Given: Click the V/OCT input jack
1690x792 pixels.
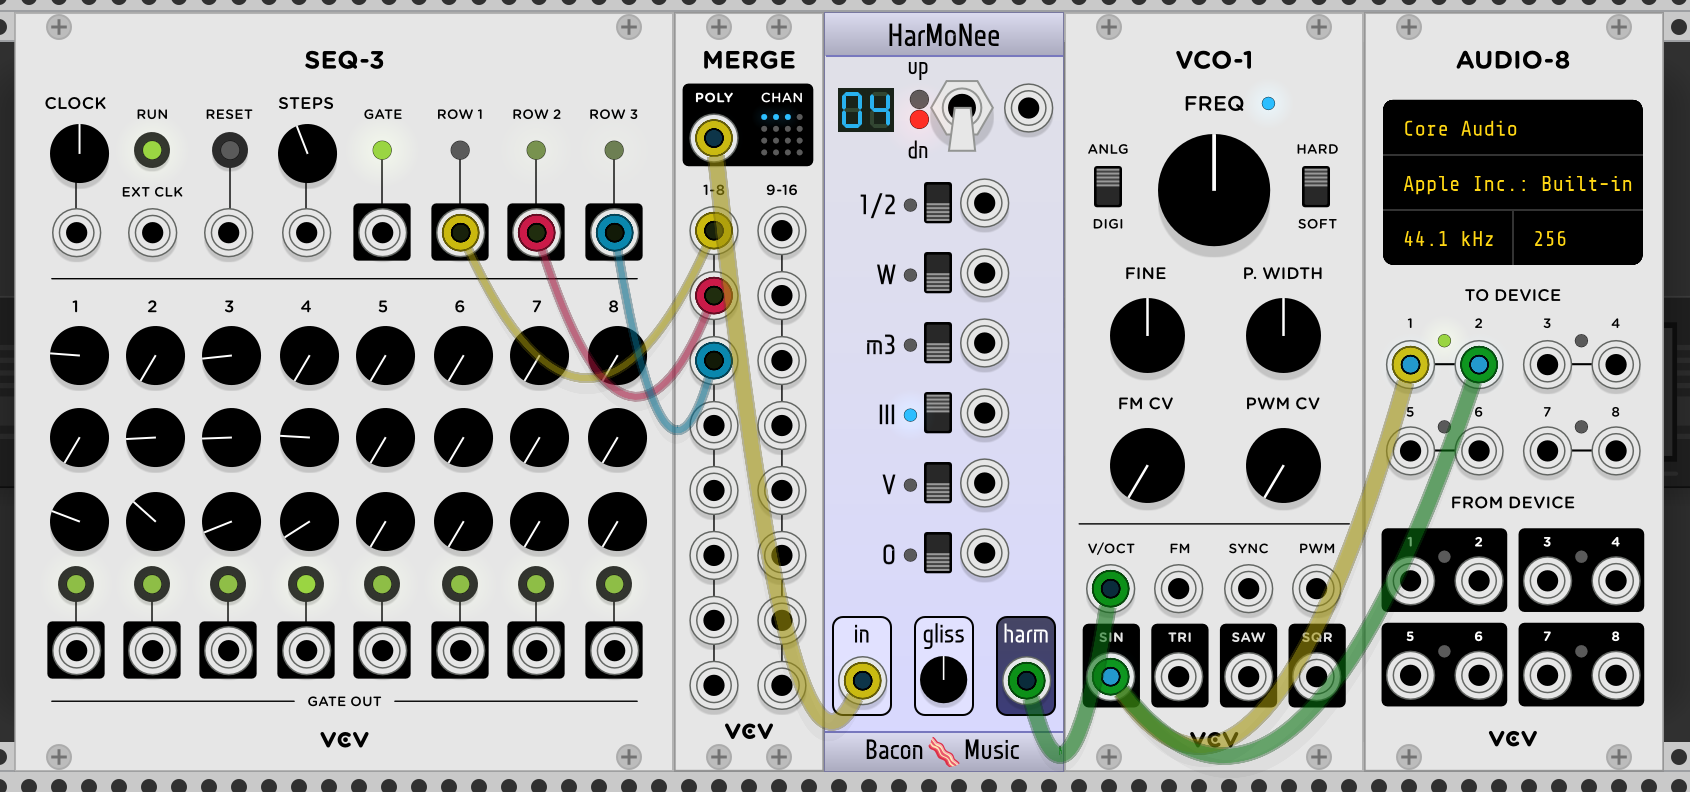Looking at the screenshot, I should tap(1110, 589).
